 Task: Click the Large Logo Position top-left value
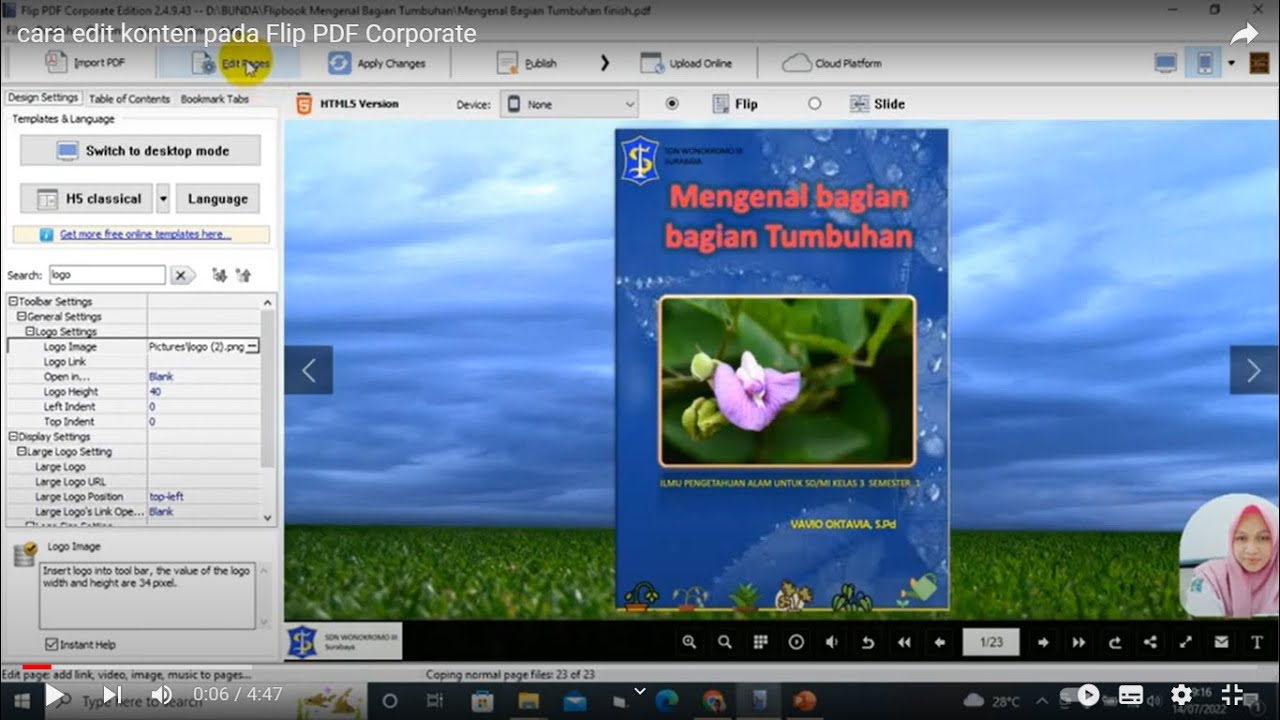pos(166,496)
